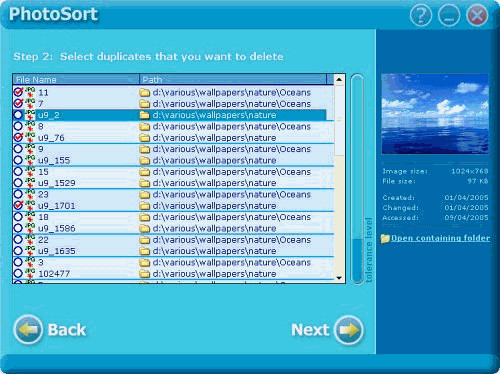Select the file name u9_1586
The height and width of the screenshot is (374, 500).
point(57,228)
